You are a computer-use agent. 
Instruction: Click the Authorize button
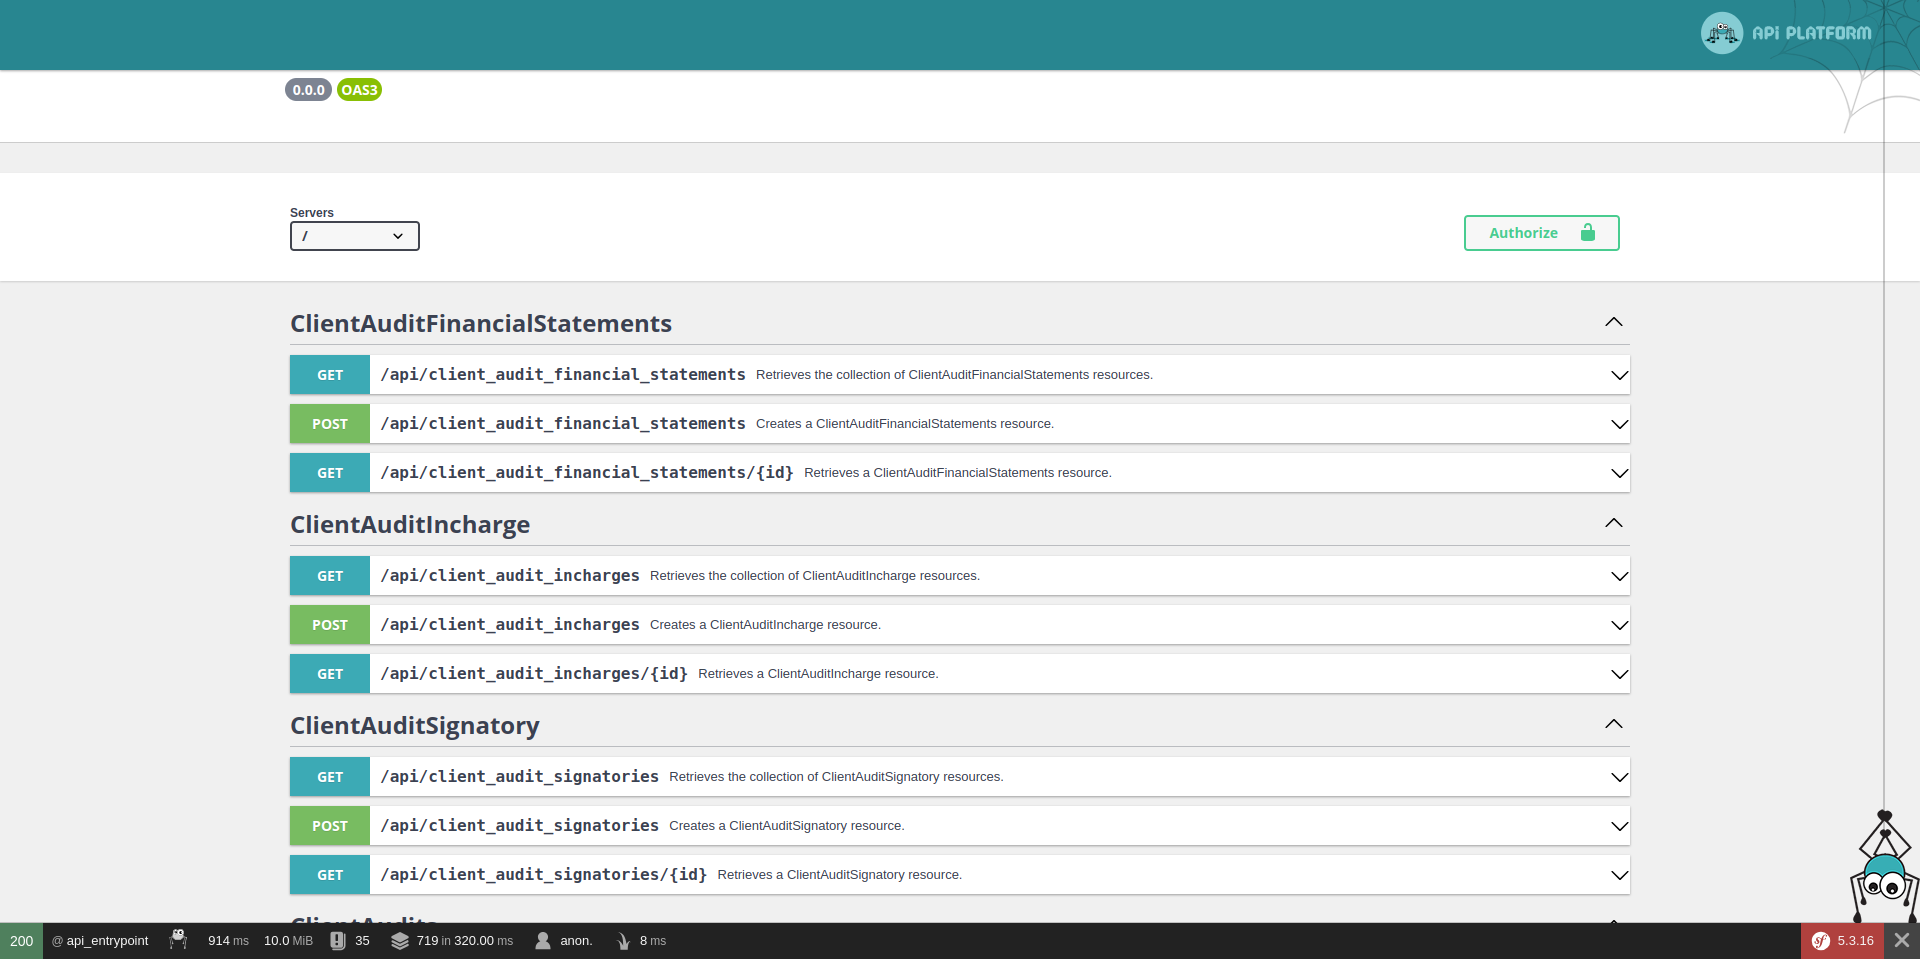click(1541, 233)
